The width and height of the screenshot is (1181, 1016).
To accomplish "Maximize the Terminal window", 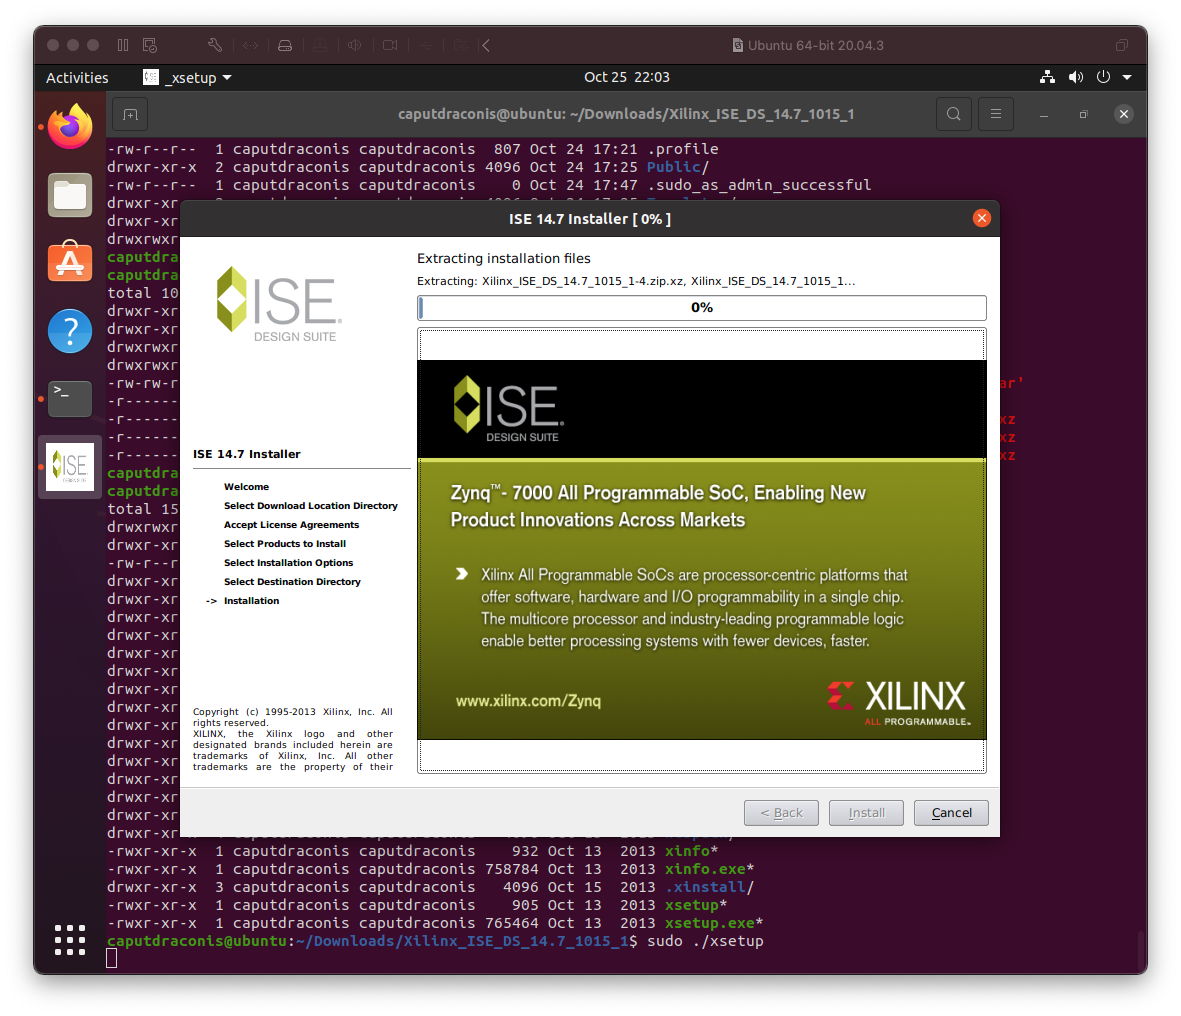I will (1083, 114).
